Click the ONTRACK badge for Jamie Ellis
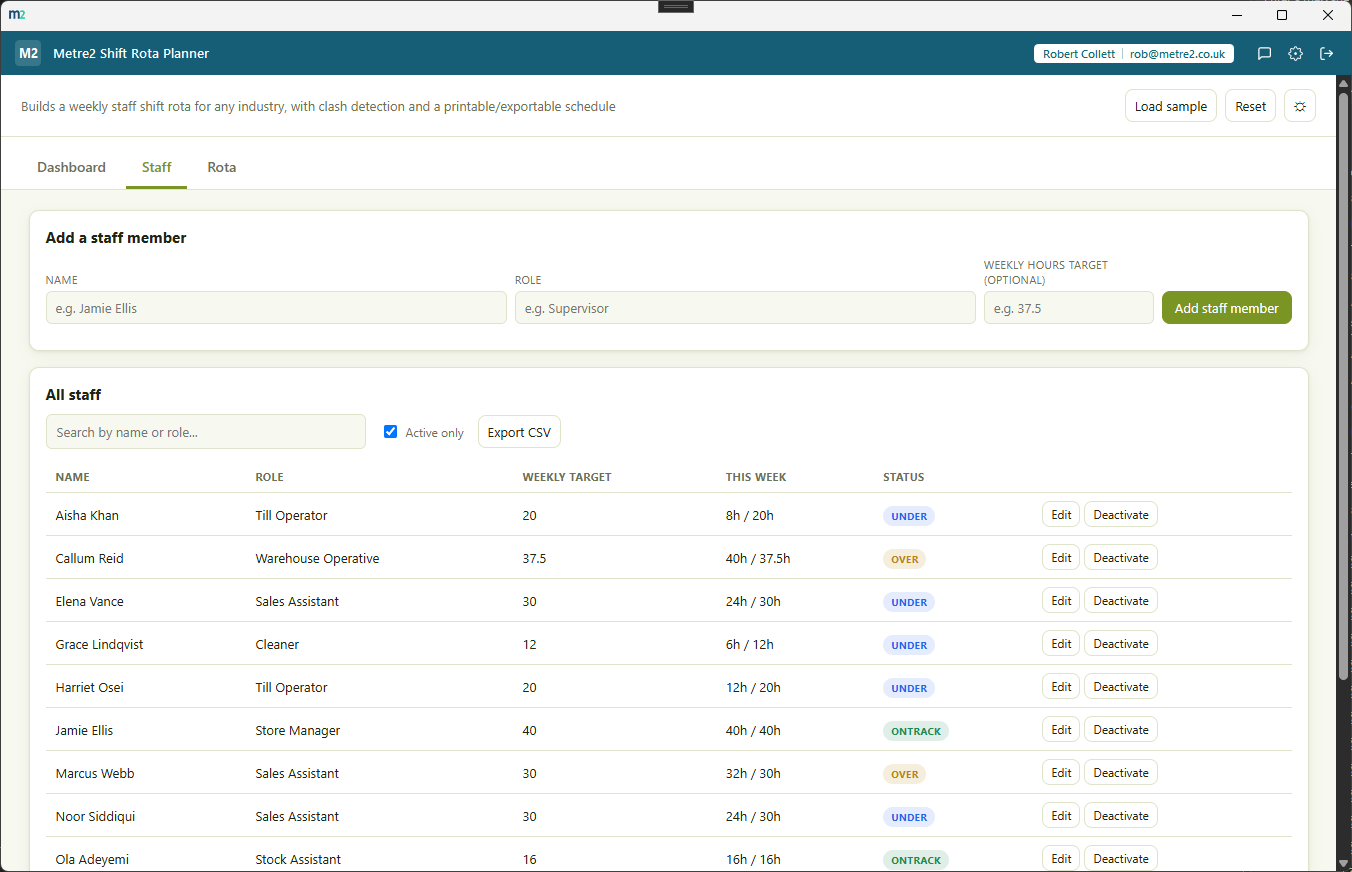Screen dimensions: 1352x872 [x=916, y=731]
